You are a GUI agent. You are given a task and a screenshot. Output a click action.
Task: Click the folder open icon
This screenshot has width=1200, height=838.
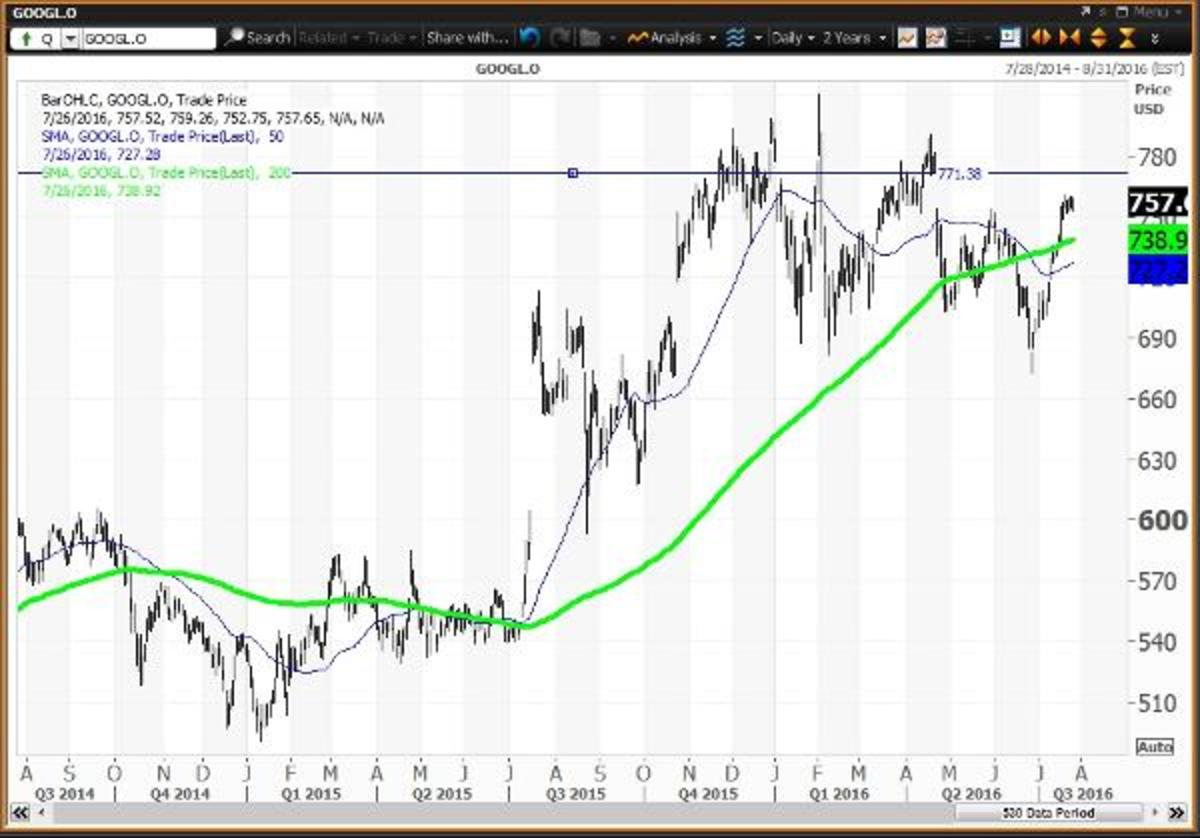click(x=590, y=38)
